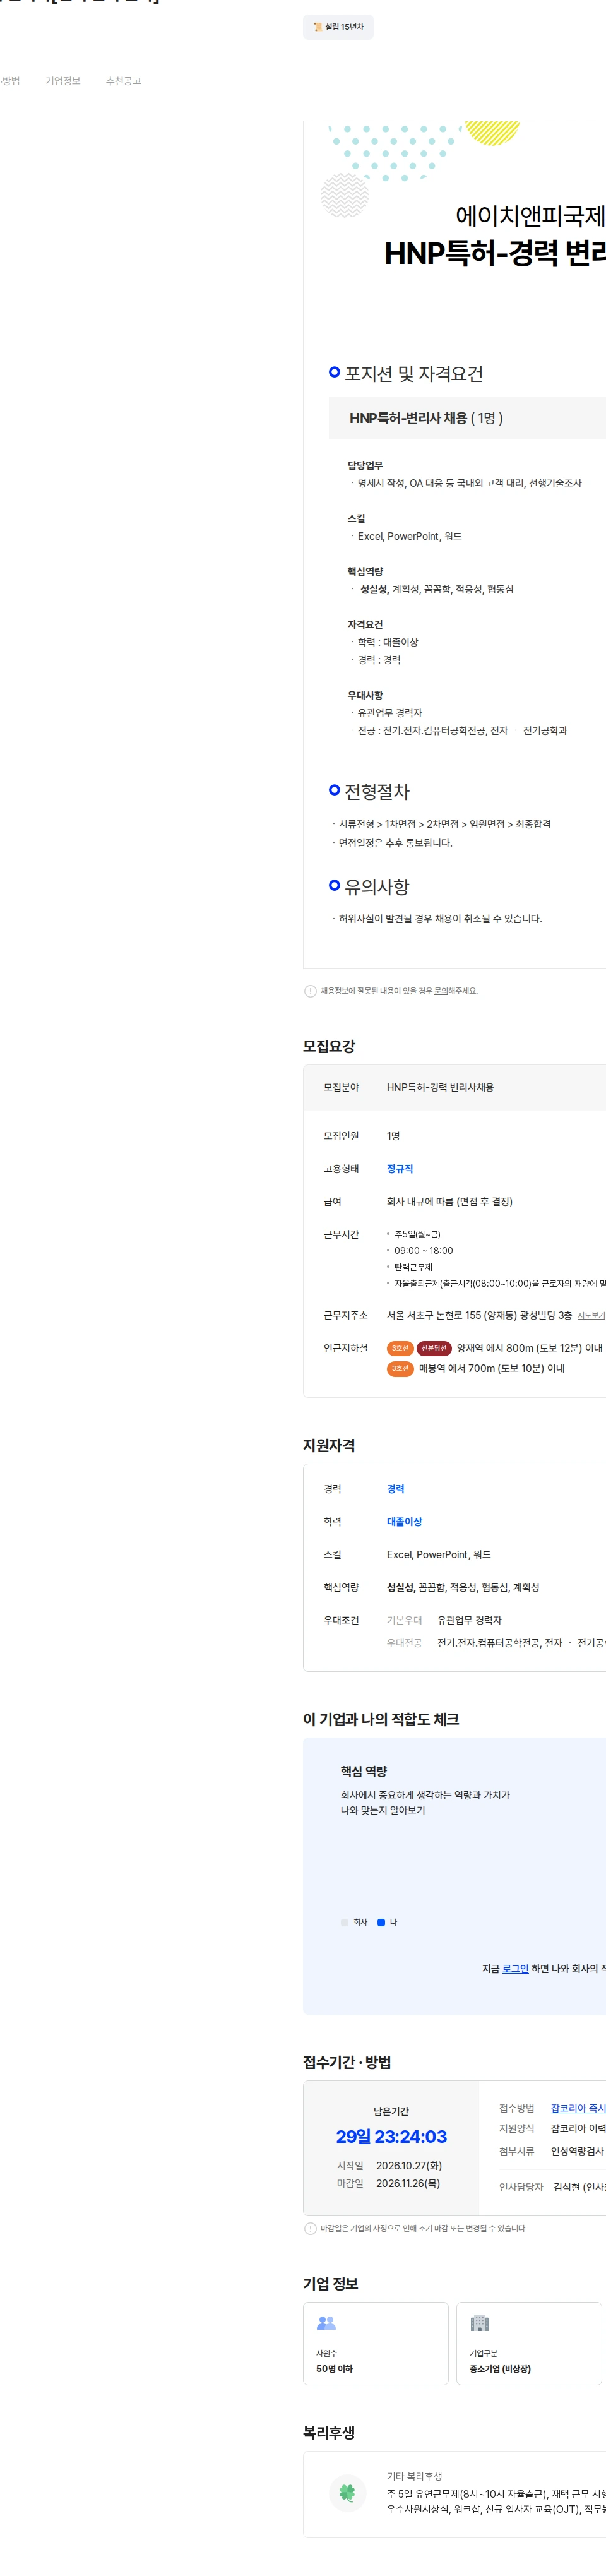
Task: Click the scroll icon in 설립 15년차 badge
Action: 317,27
